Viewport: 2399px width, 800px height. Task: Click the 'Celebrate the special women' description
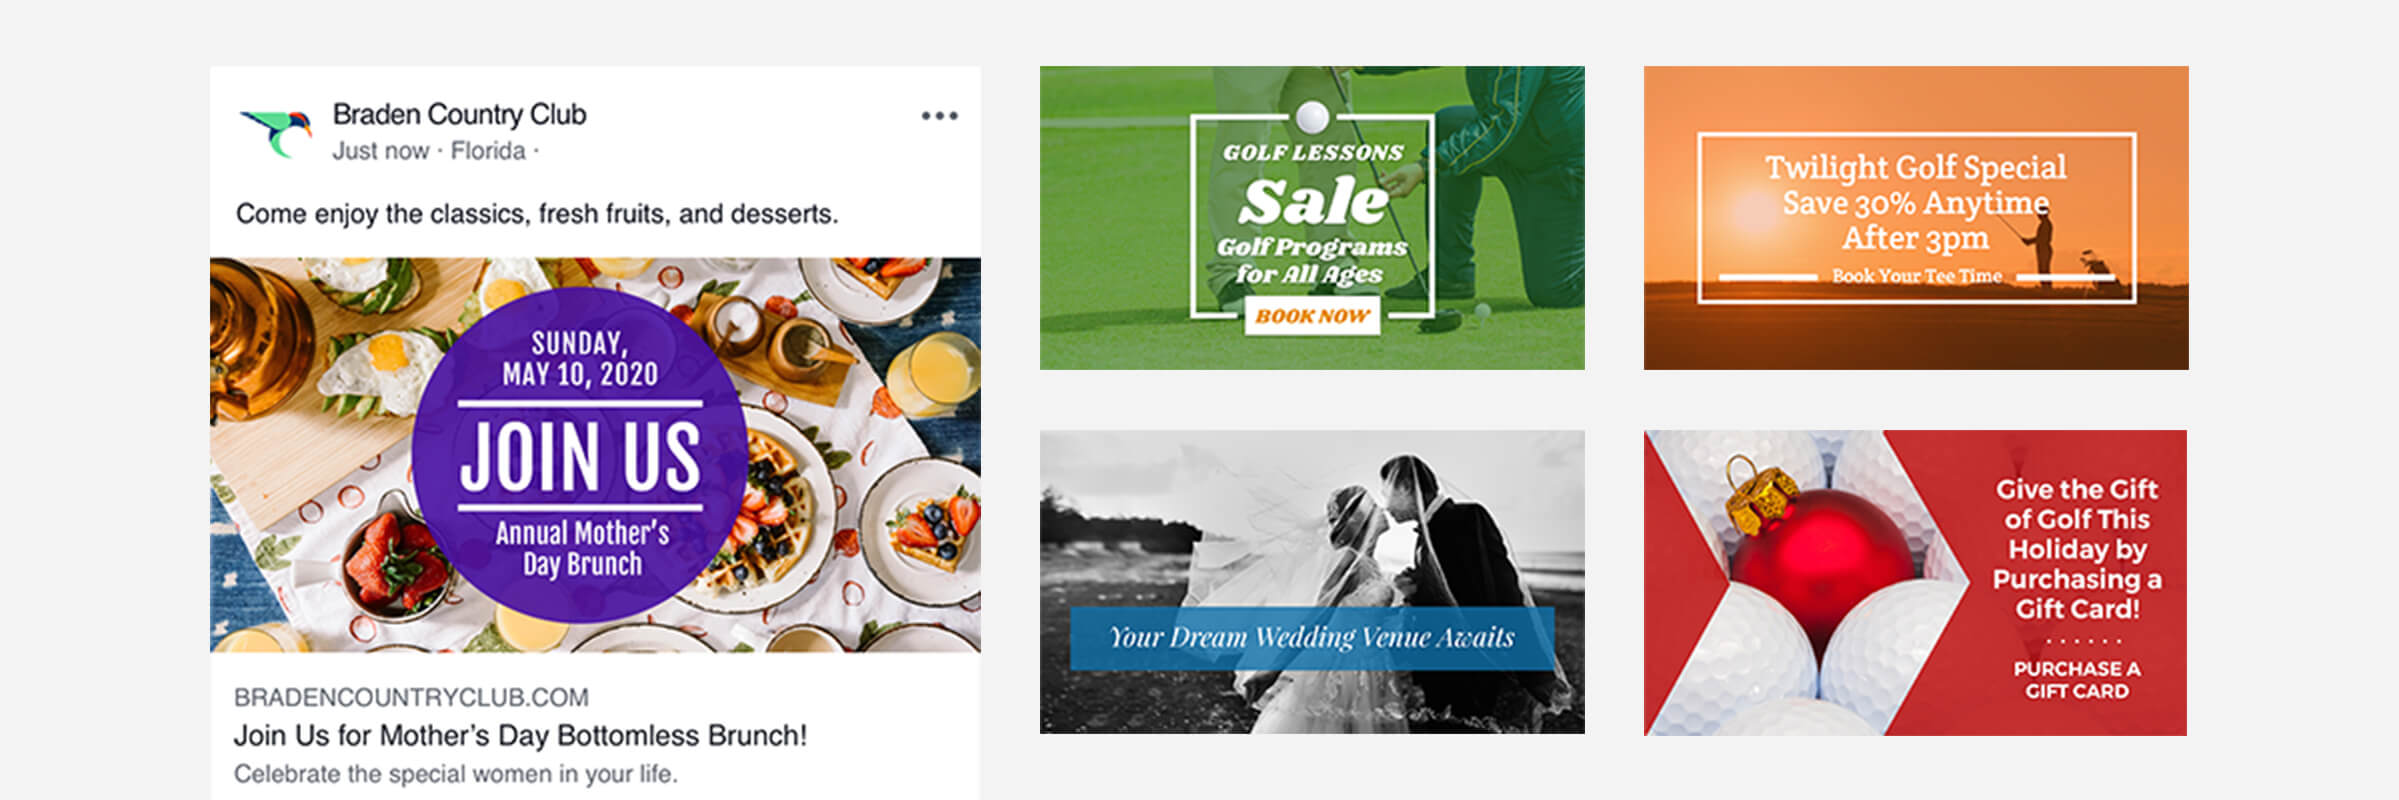[456, 774]
